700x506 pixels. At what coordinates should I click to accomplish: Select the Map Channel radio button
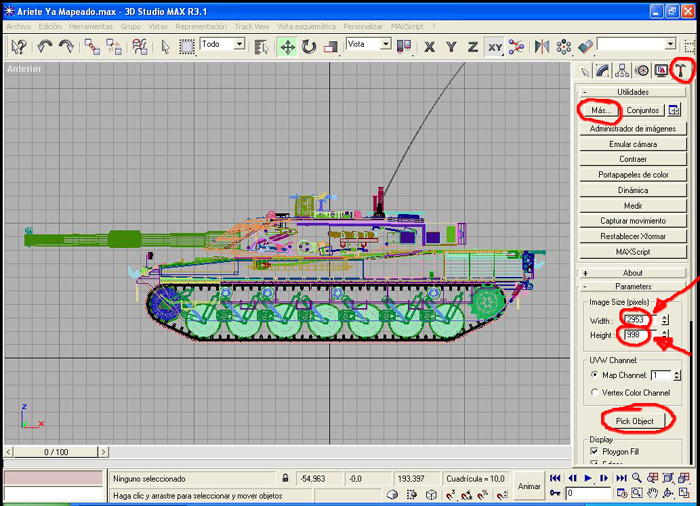(x=594, y=375)
